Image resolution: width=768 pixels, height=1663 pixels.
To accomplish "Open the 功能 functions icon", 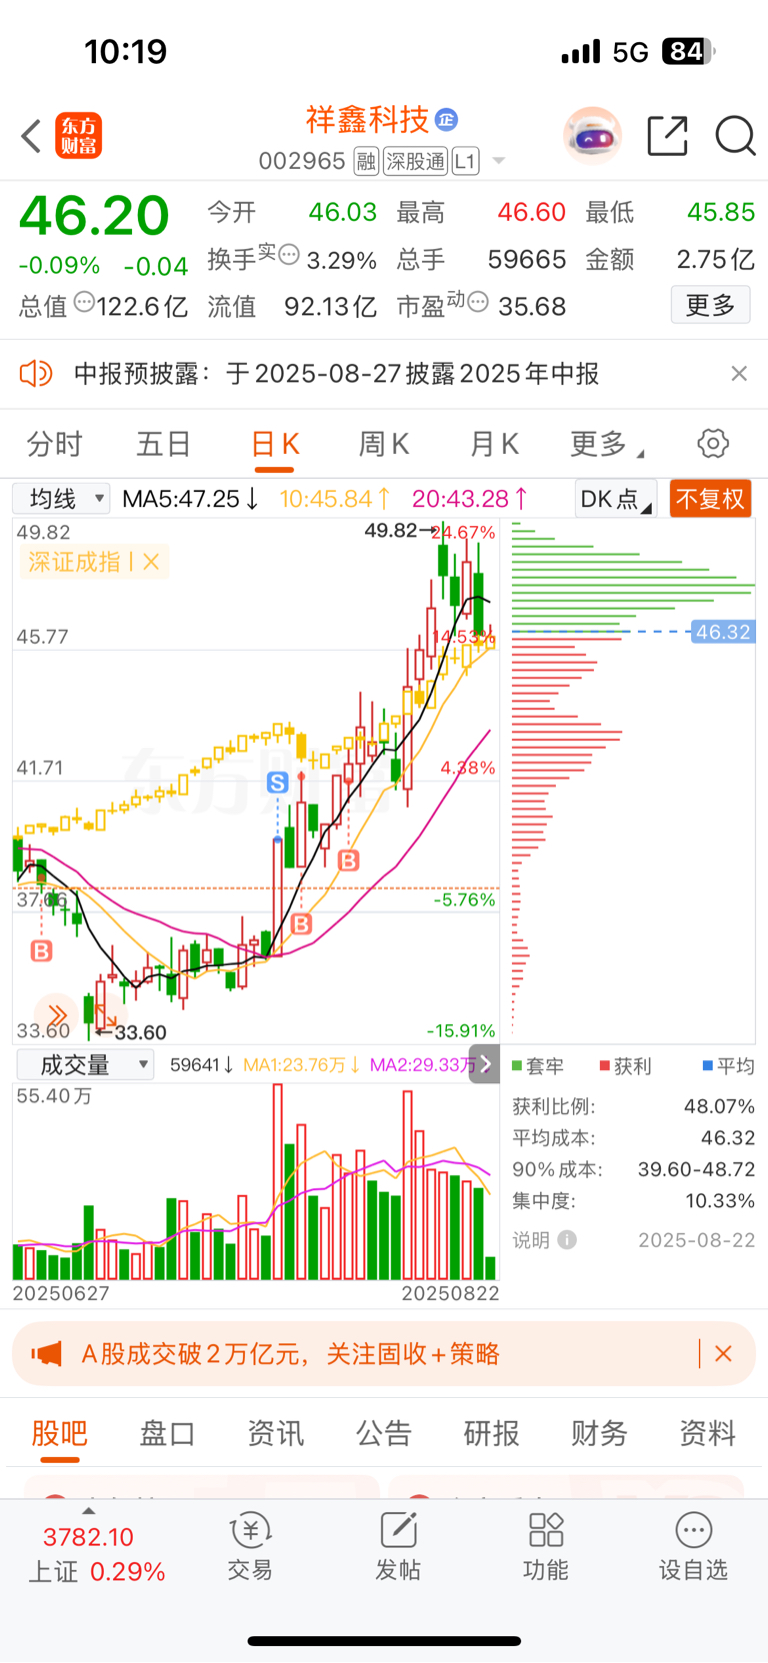I will click(546, 1547).
